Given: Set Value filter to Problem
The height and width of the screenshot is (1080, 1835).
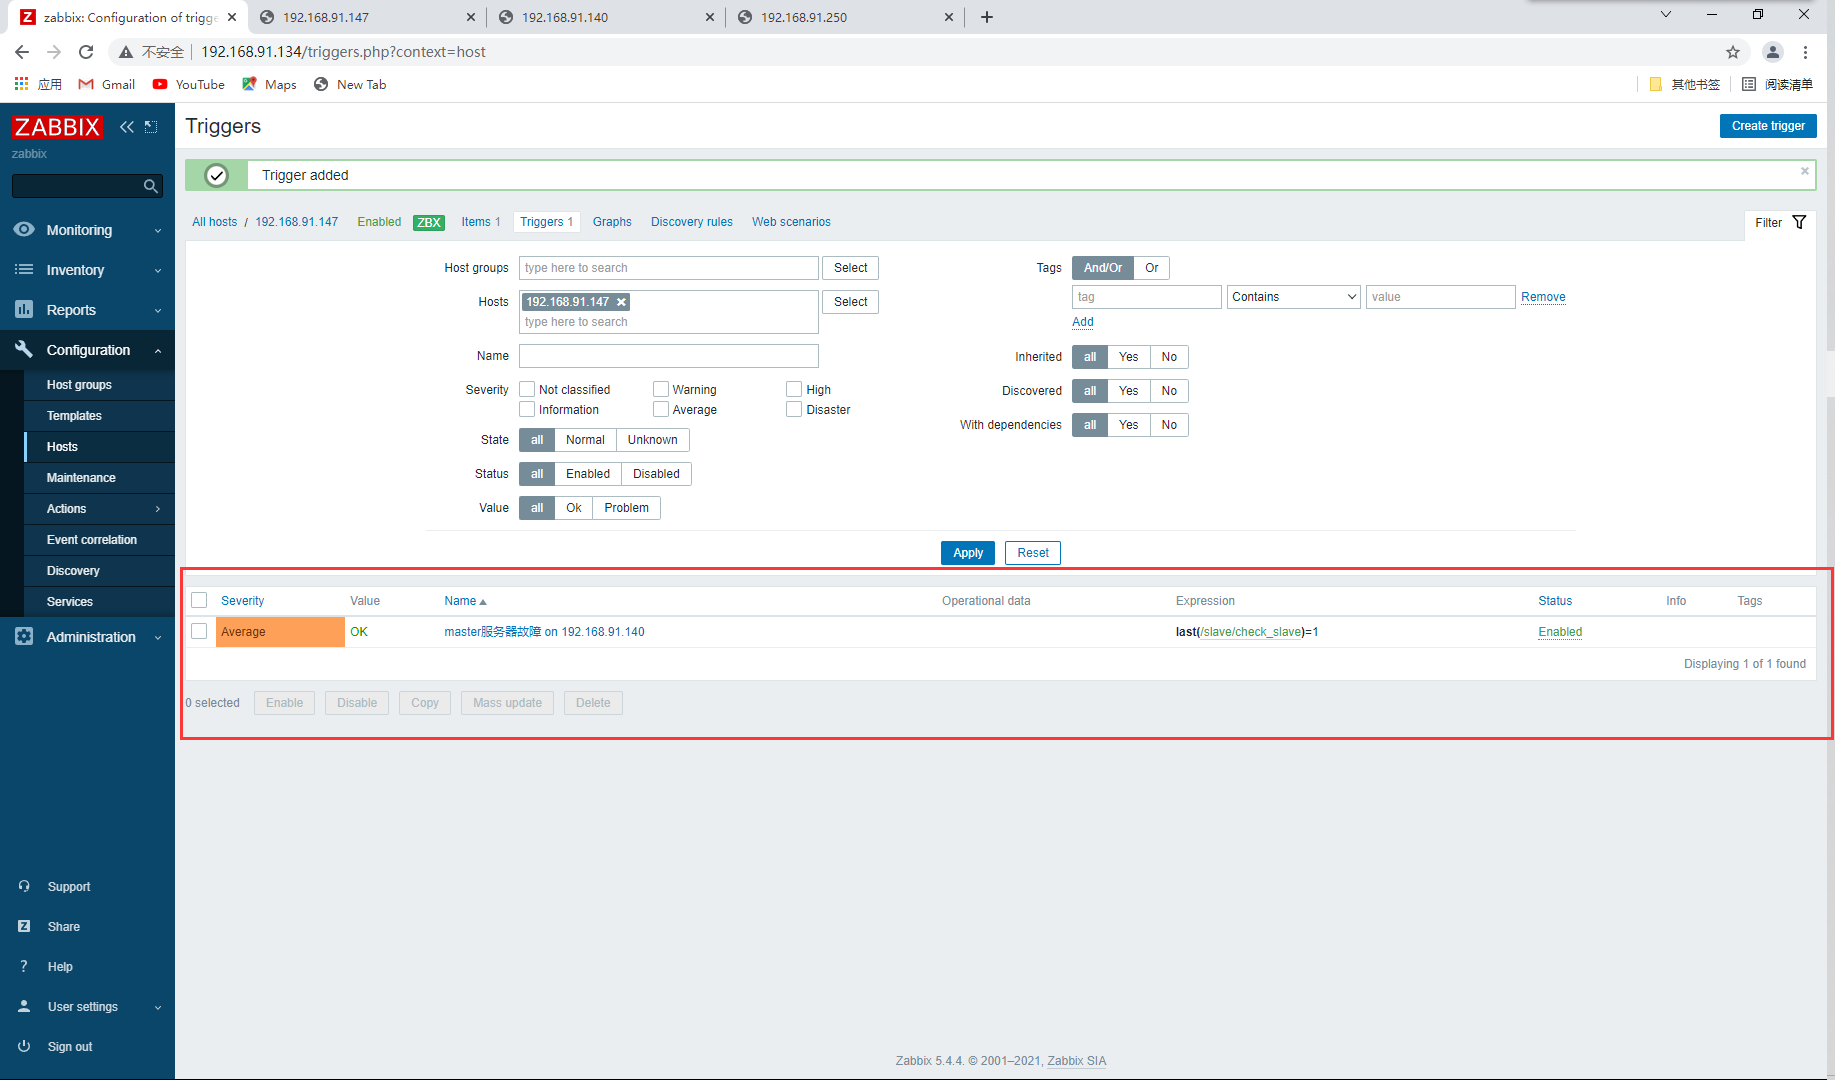Looking at the screenshot, I should pyautogui.click(x=626, y=508).
